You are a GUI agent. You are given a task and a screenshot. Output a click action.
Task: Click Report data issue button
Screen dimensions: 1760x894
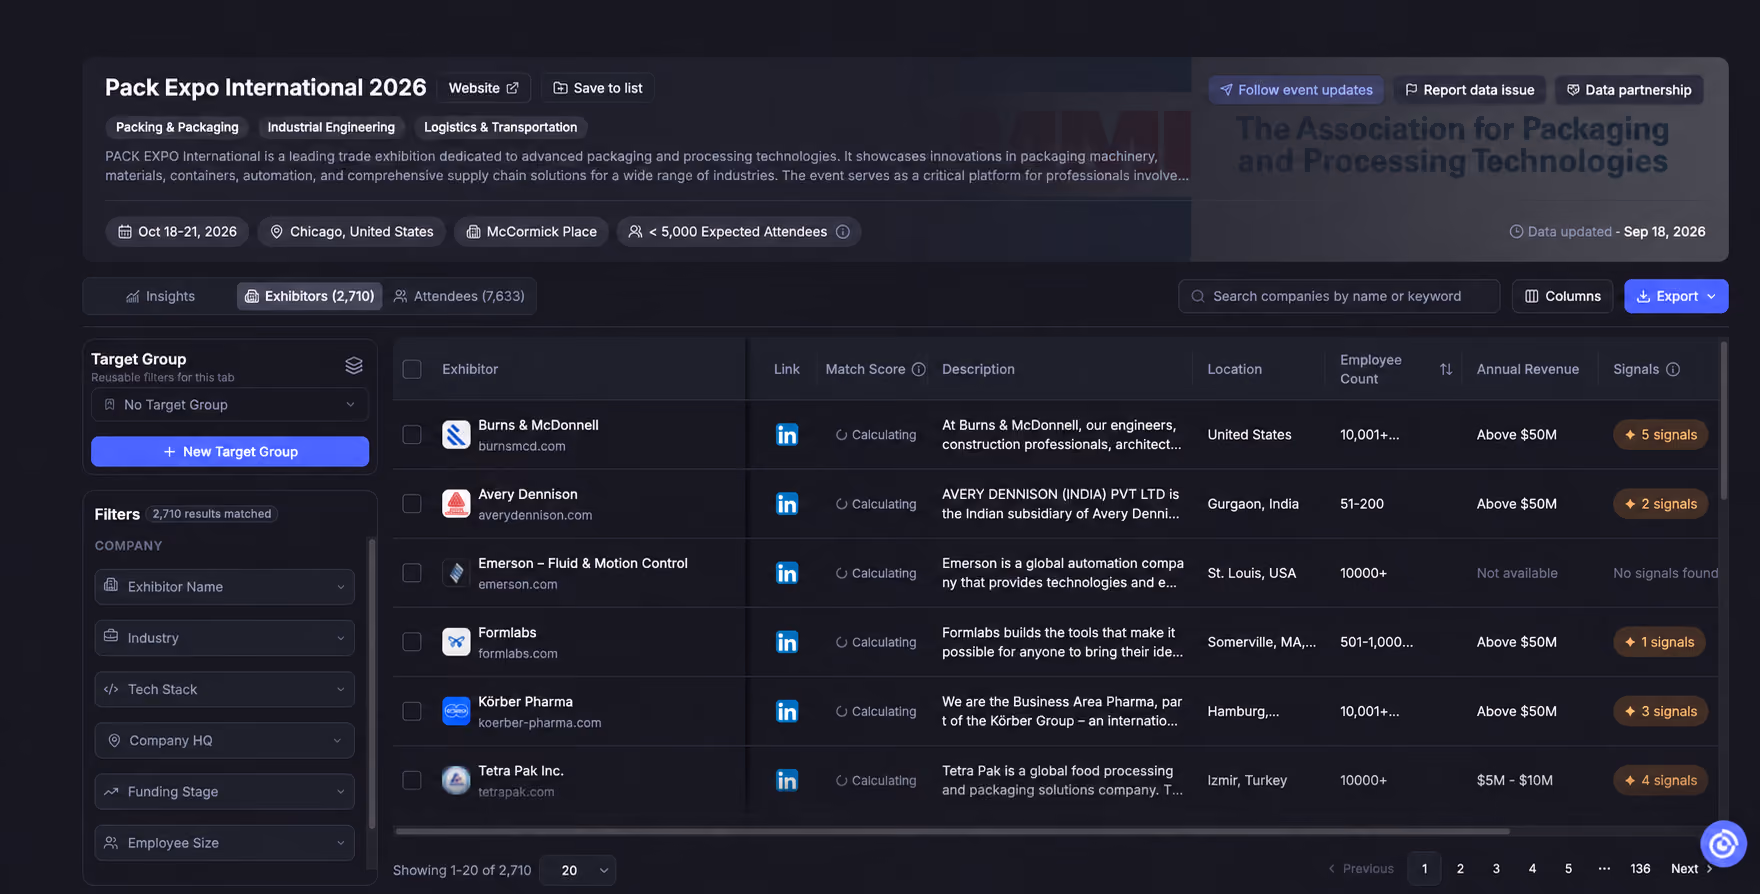[1470, 90]
